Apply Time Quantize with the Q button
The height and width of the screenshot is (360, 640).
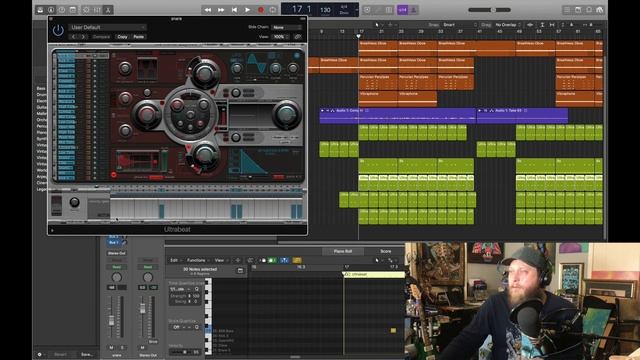click(197, 289)
